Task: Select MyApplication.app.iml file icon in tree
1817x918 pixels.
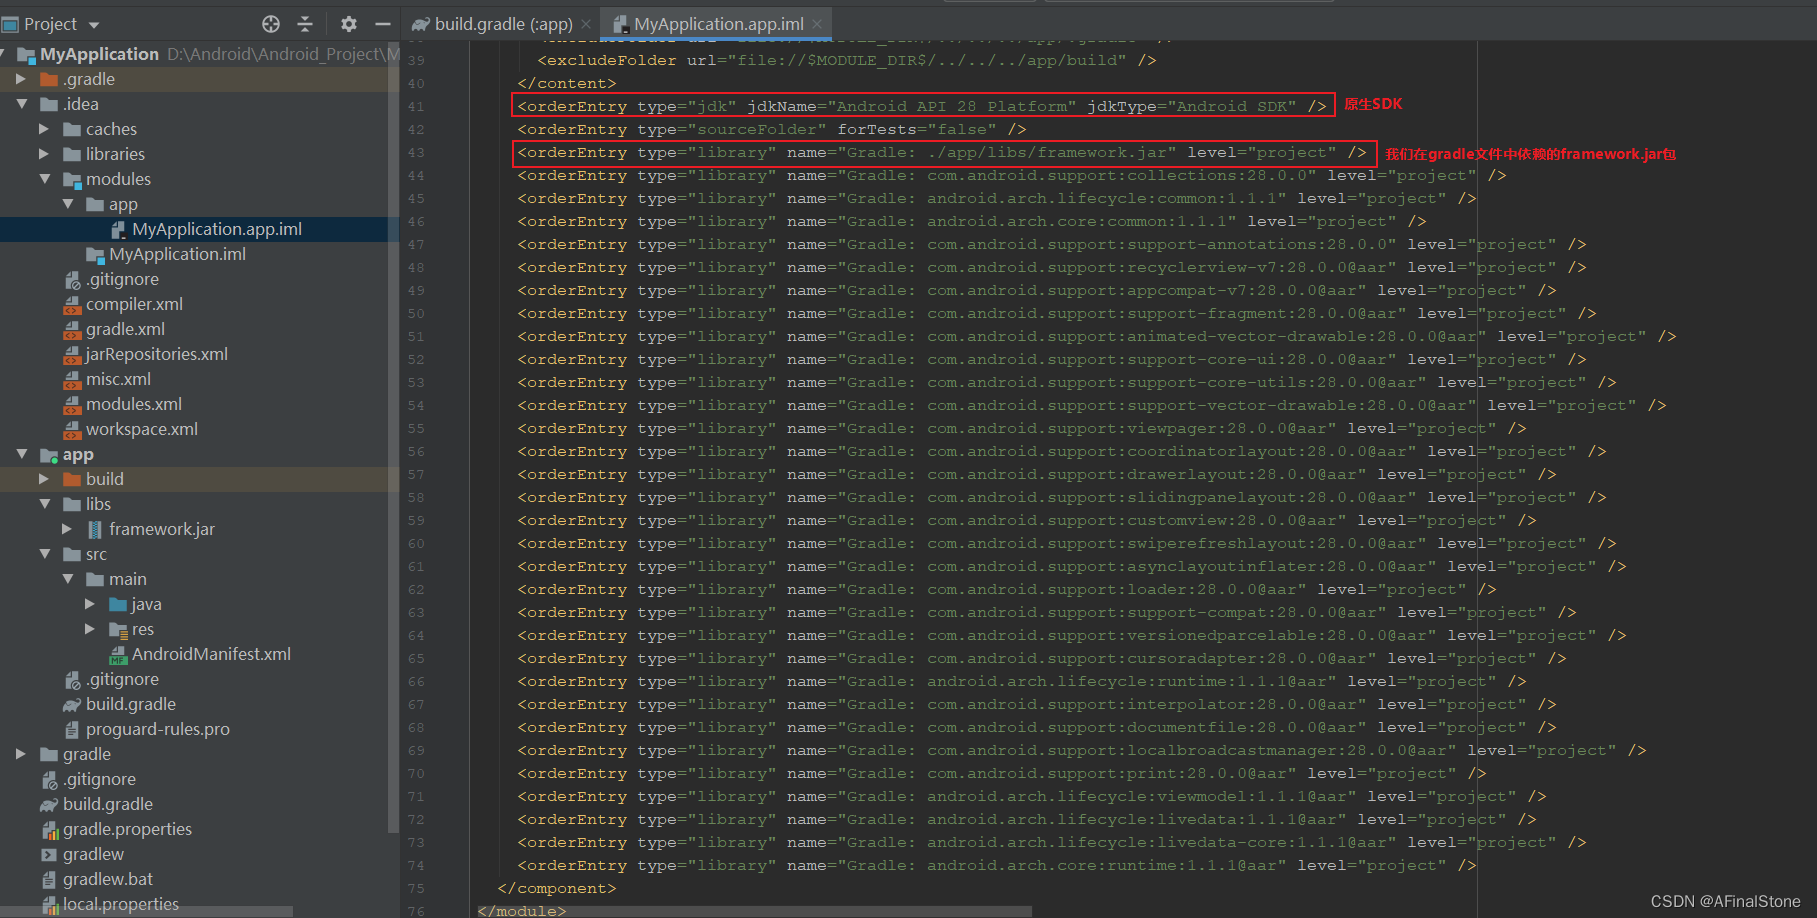Action: pyautogui.click(x=118, y=229)
